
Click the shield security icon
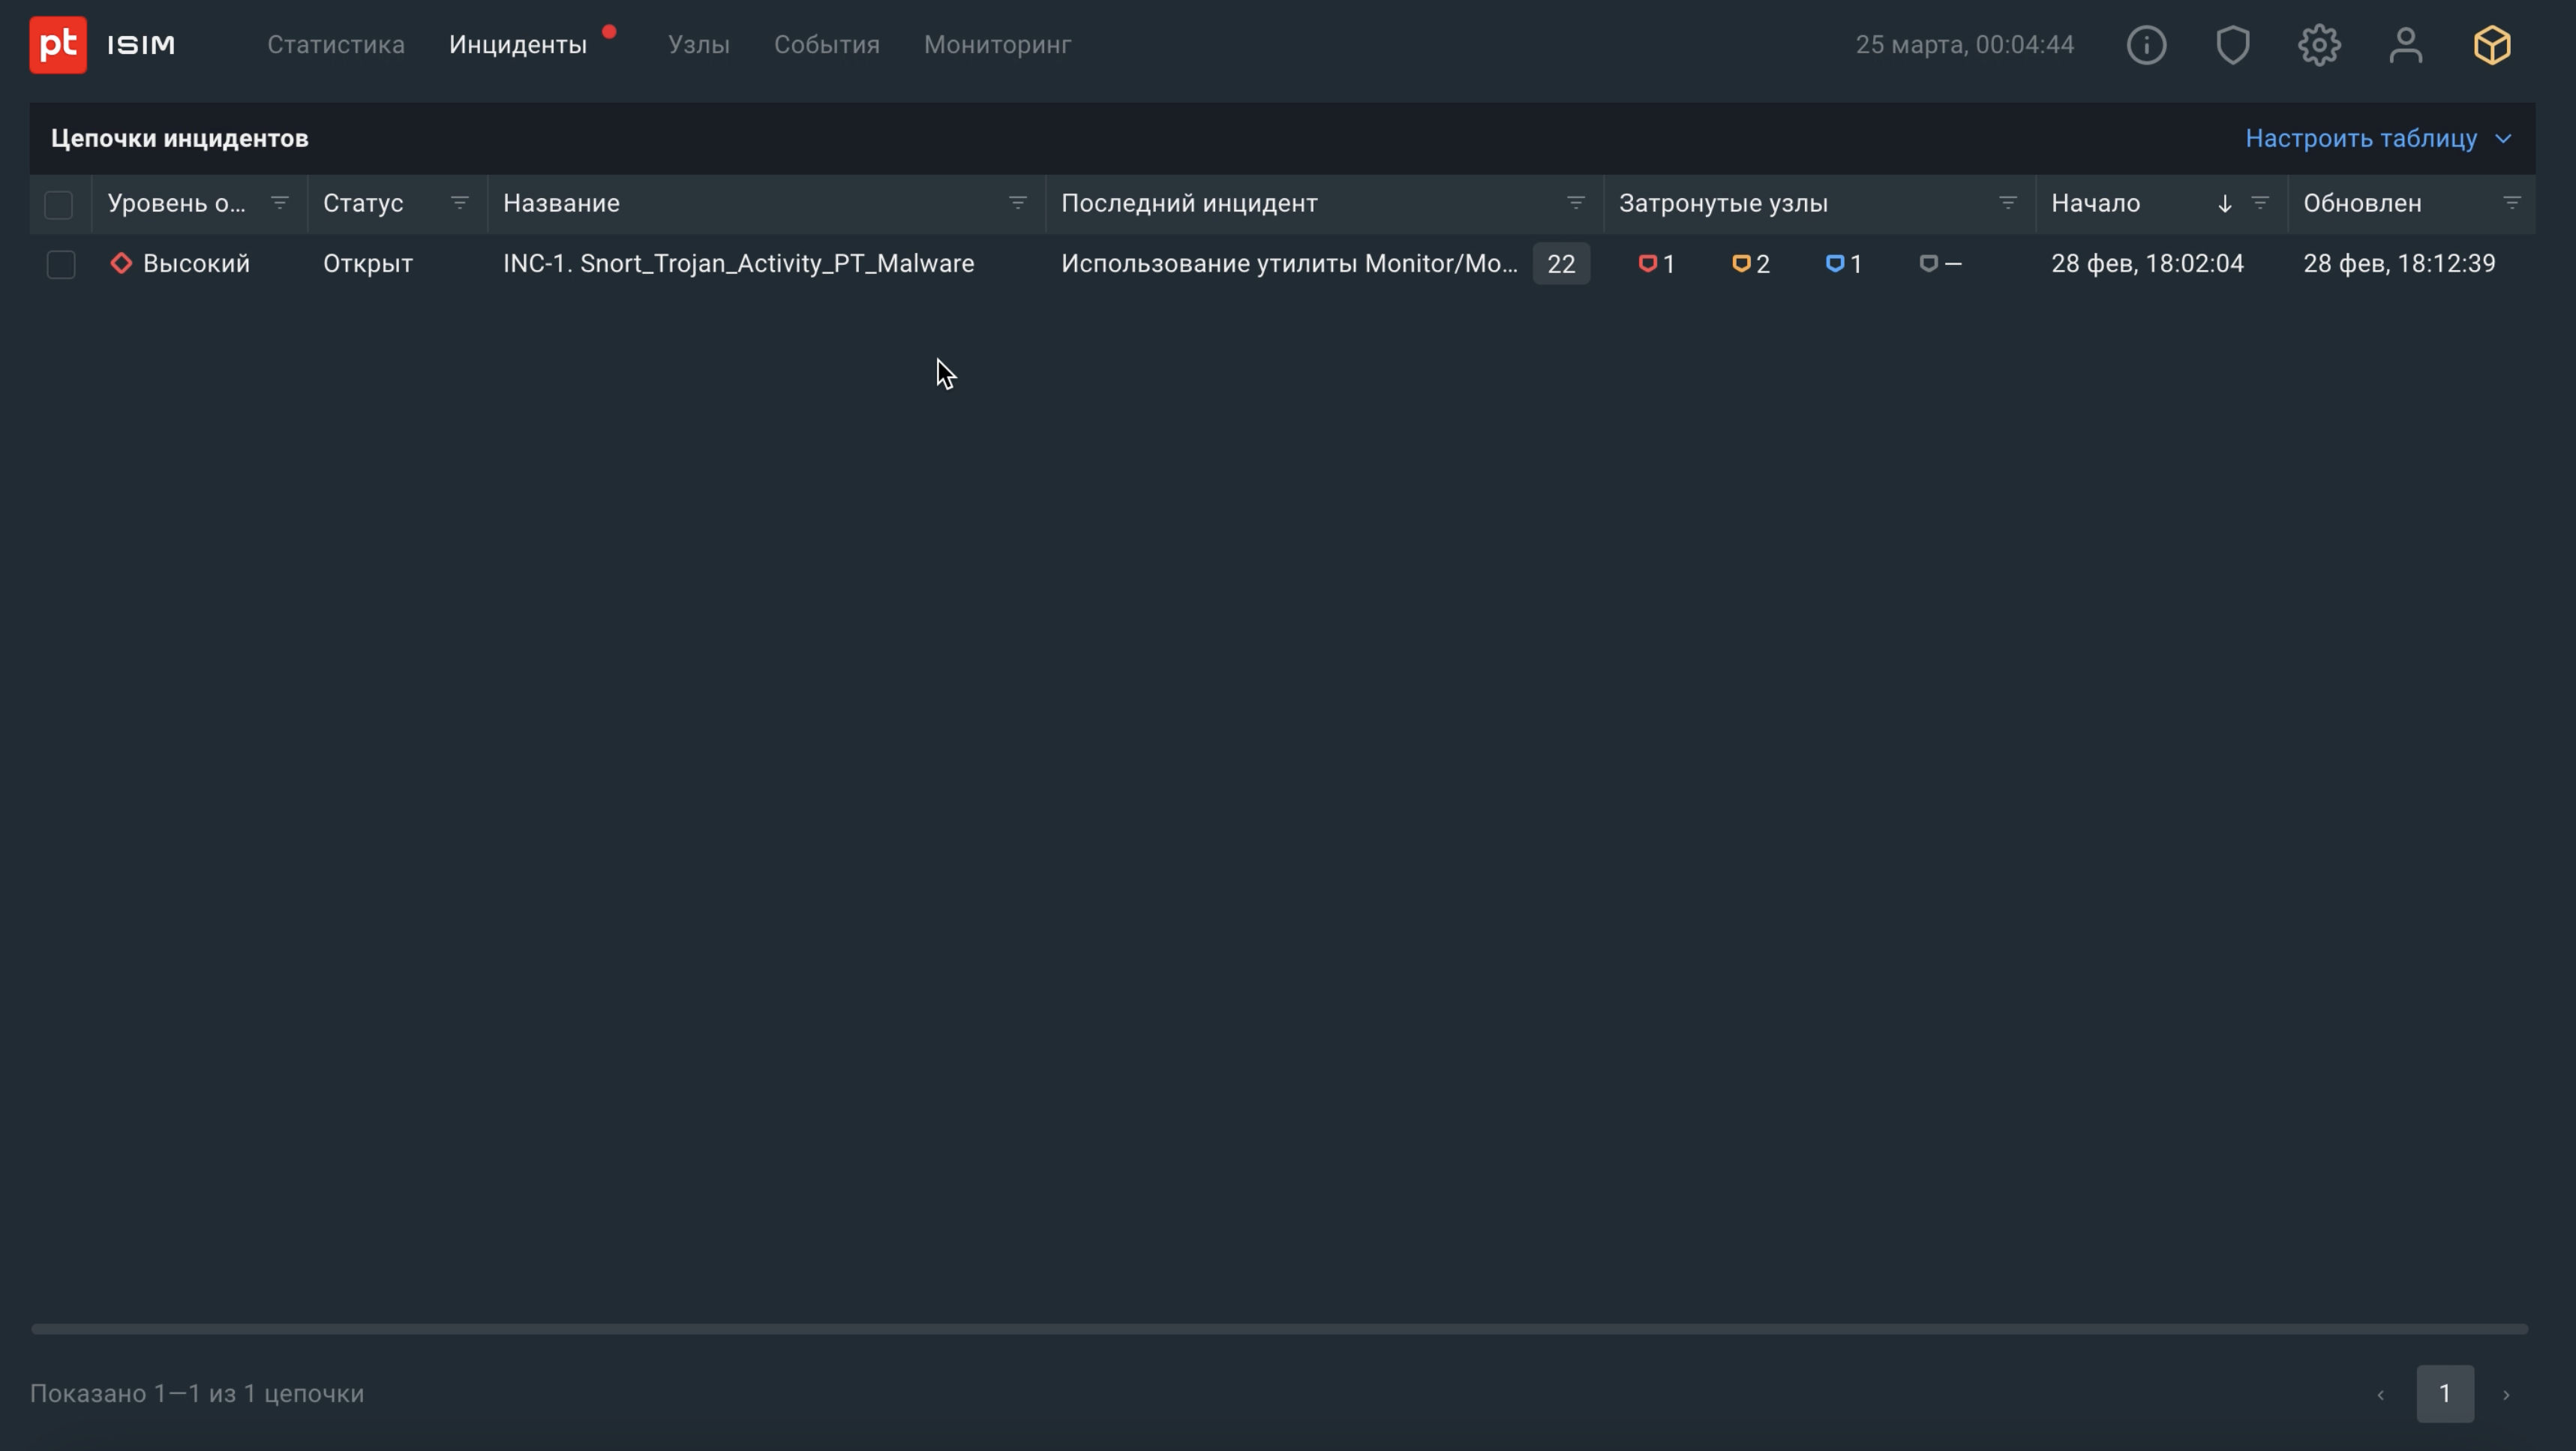(2232, 45)
